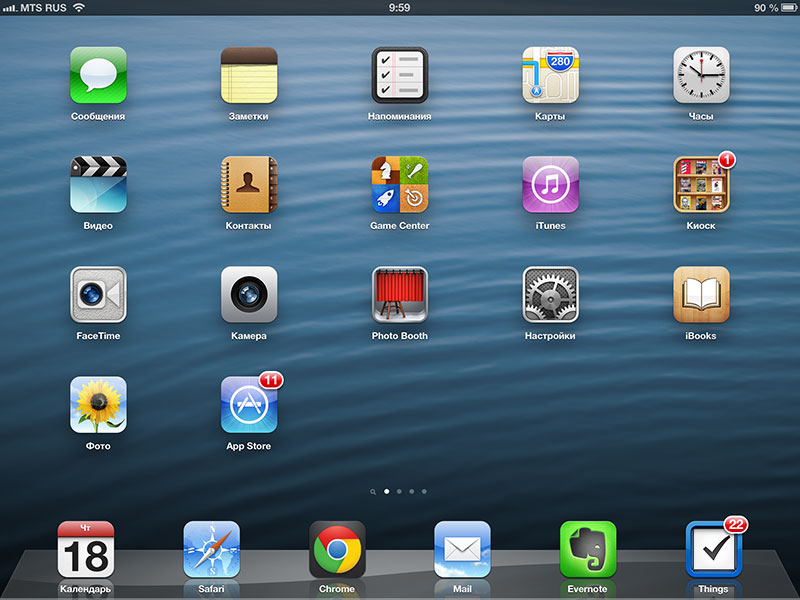Launch Chrome from the dock
Screen dimensions: 800x600
337,549
